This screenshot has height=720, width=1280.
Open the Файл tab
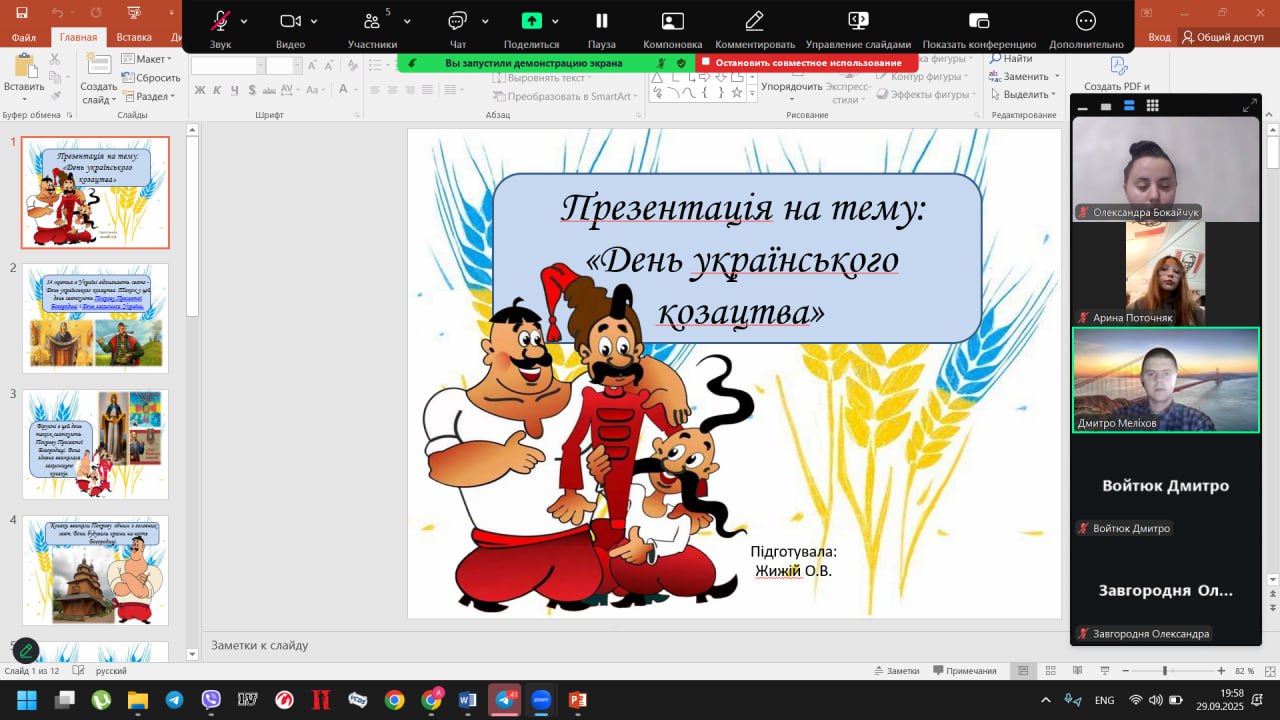coord(24,37)
